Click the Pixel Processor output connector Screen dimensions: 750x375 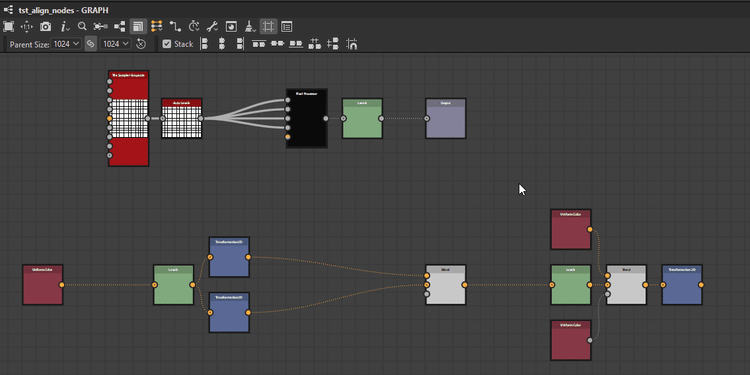click(326, 118)
